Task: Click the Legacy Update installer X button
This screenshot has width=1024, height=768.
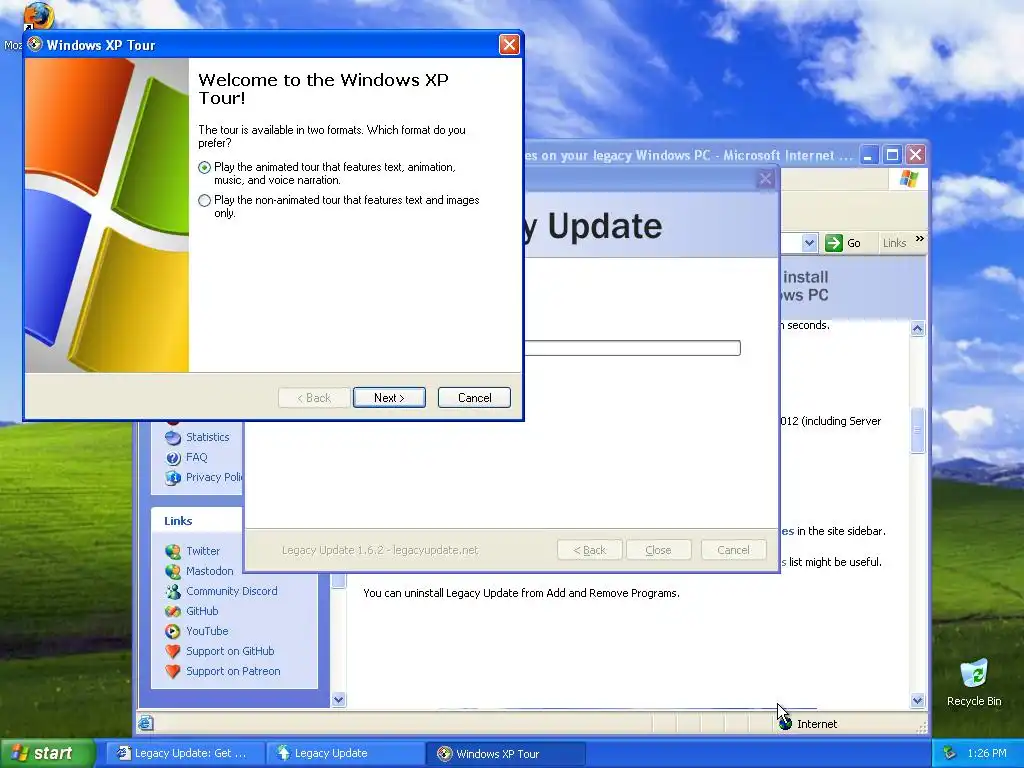Action: tap(765, 179)
